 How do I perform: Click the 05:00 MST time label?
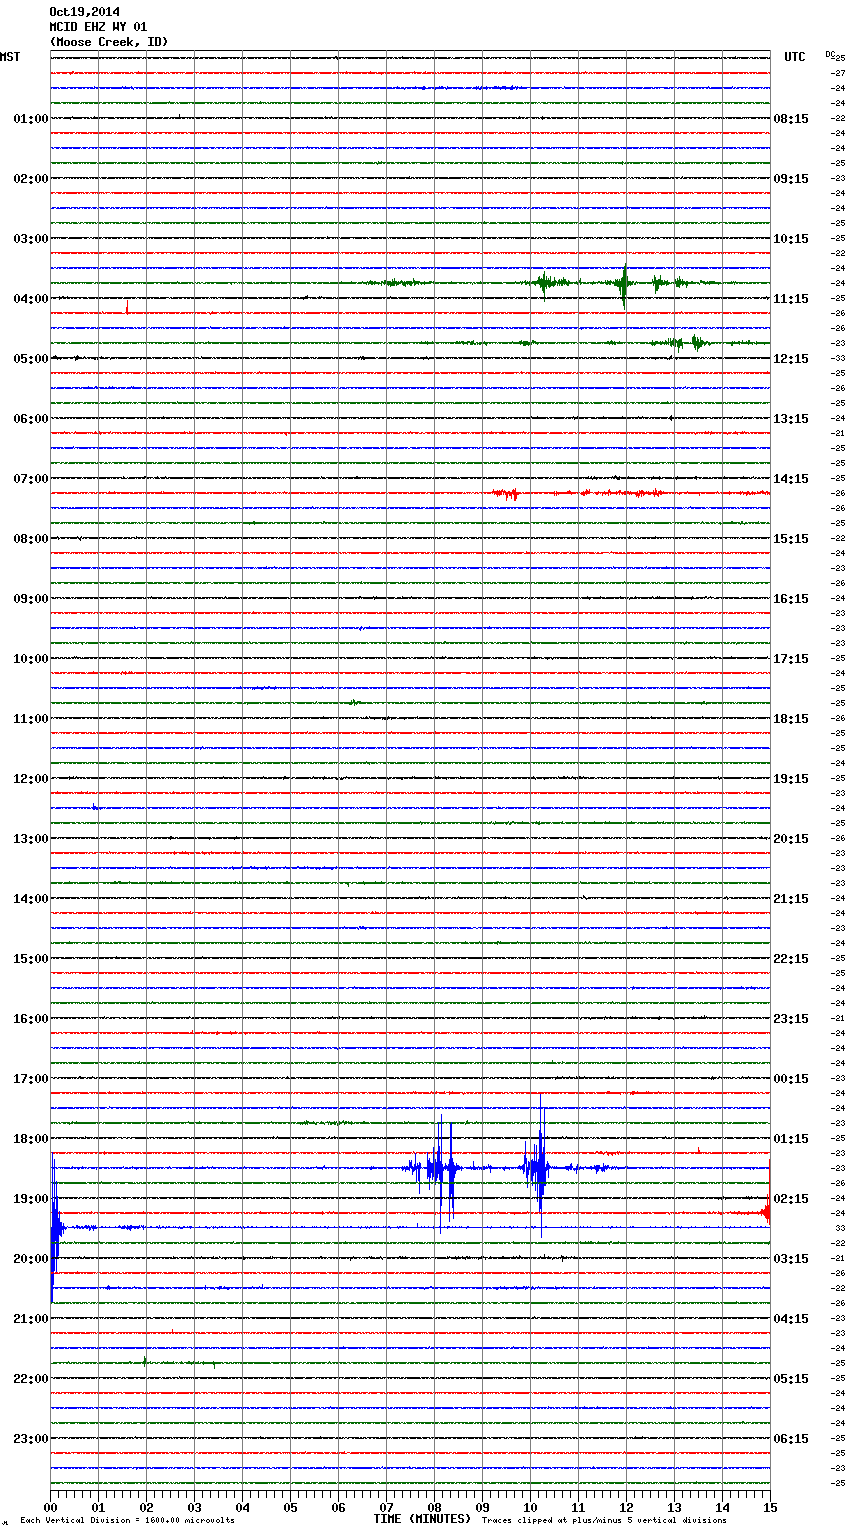click(x=30, y=359)
